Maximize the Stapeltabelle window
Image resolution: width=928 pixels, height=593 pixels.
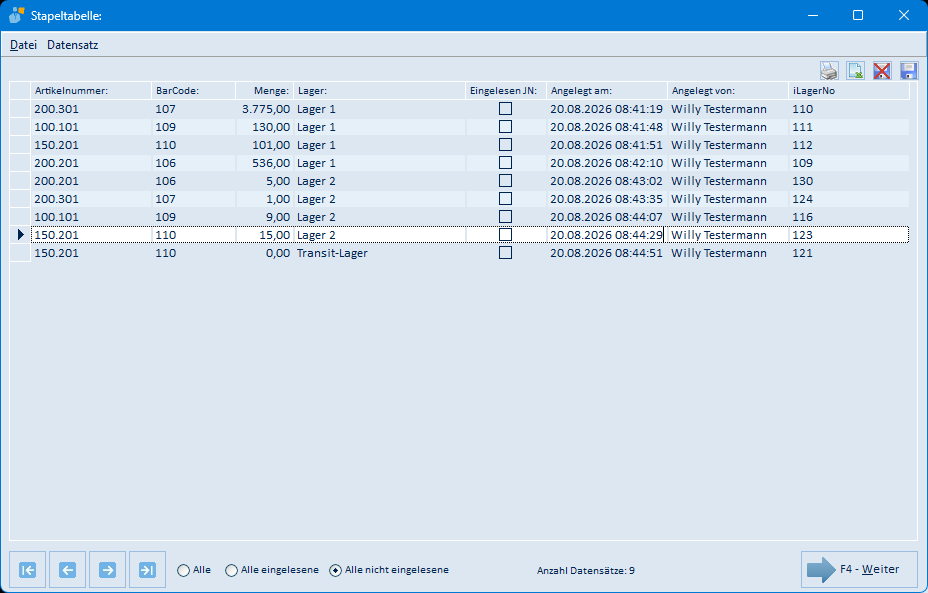coord(858,15)
